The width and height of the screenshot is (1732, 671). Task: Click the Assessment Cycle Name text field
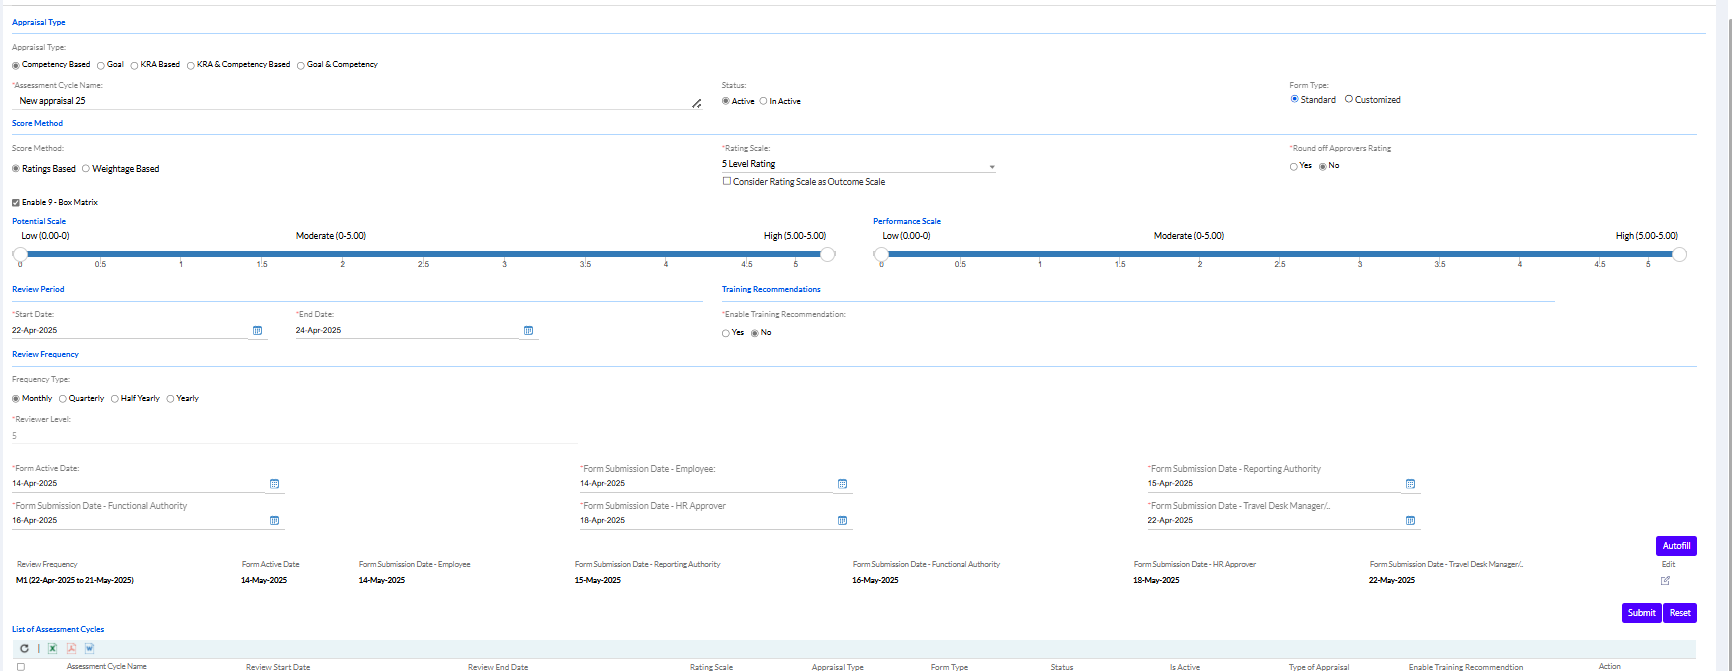(x=350, y=101)
